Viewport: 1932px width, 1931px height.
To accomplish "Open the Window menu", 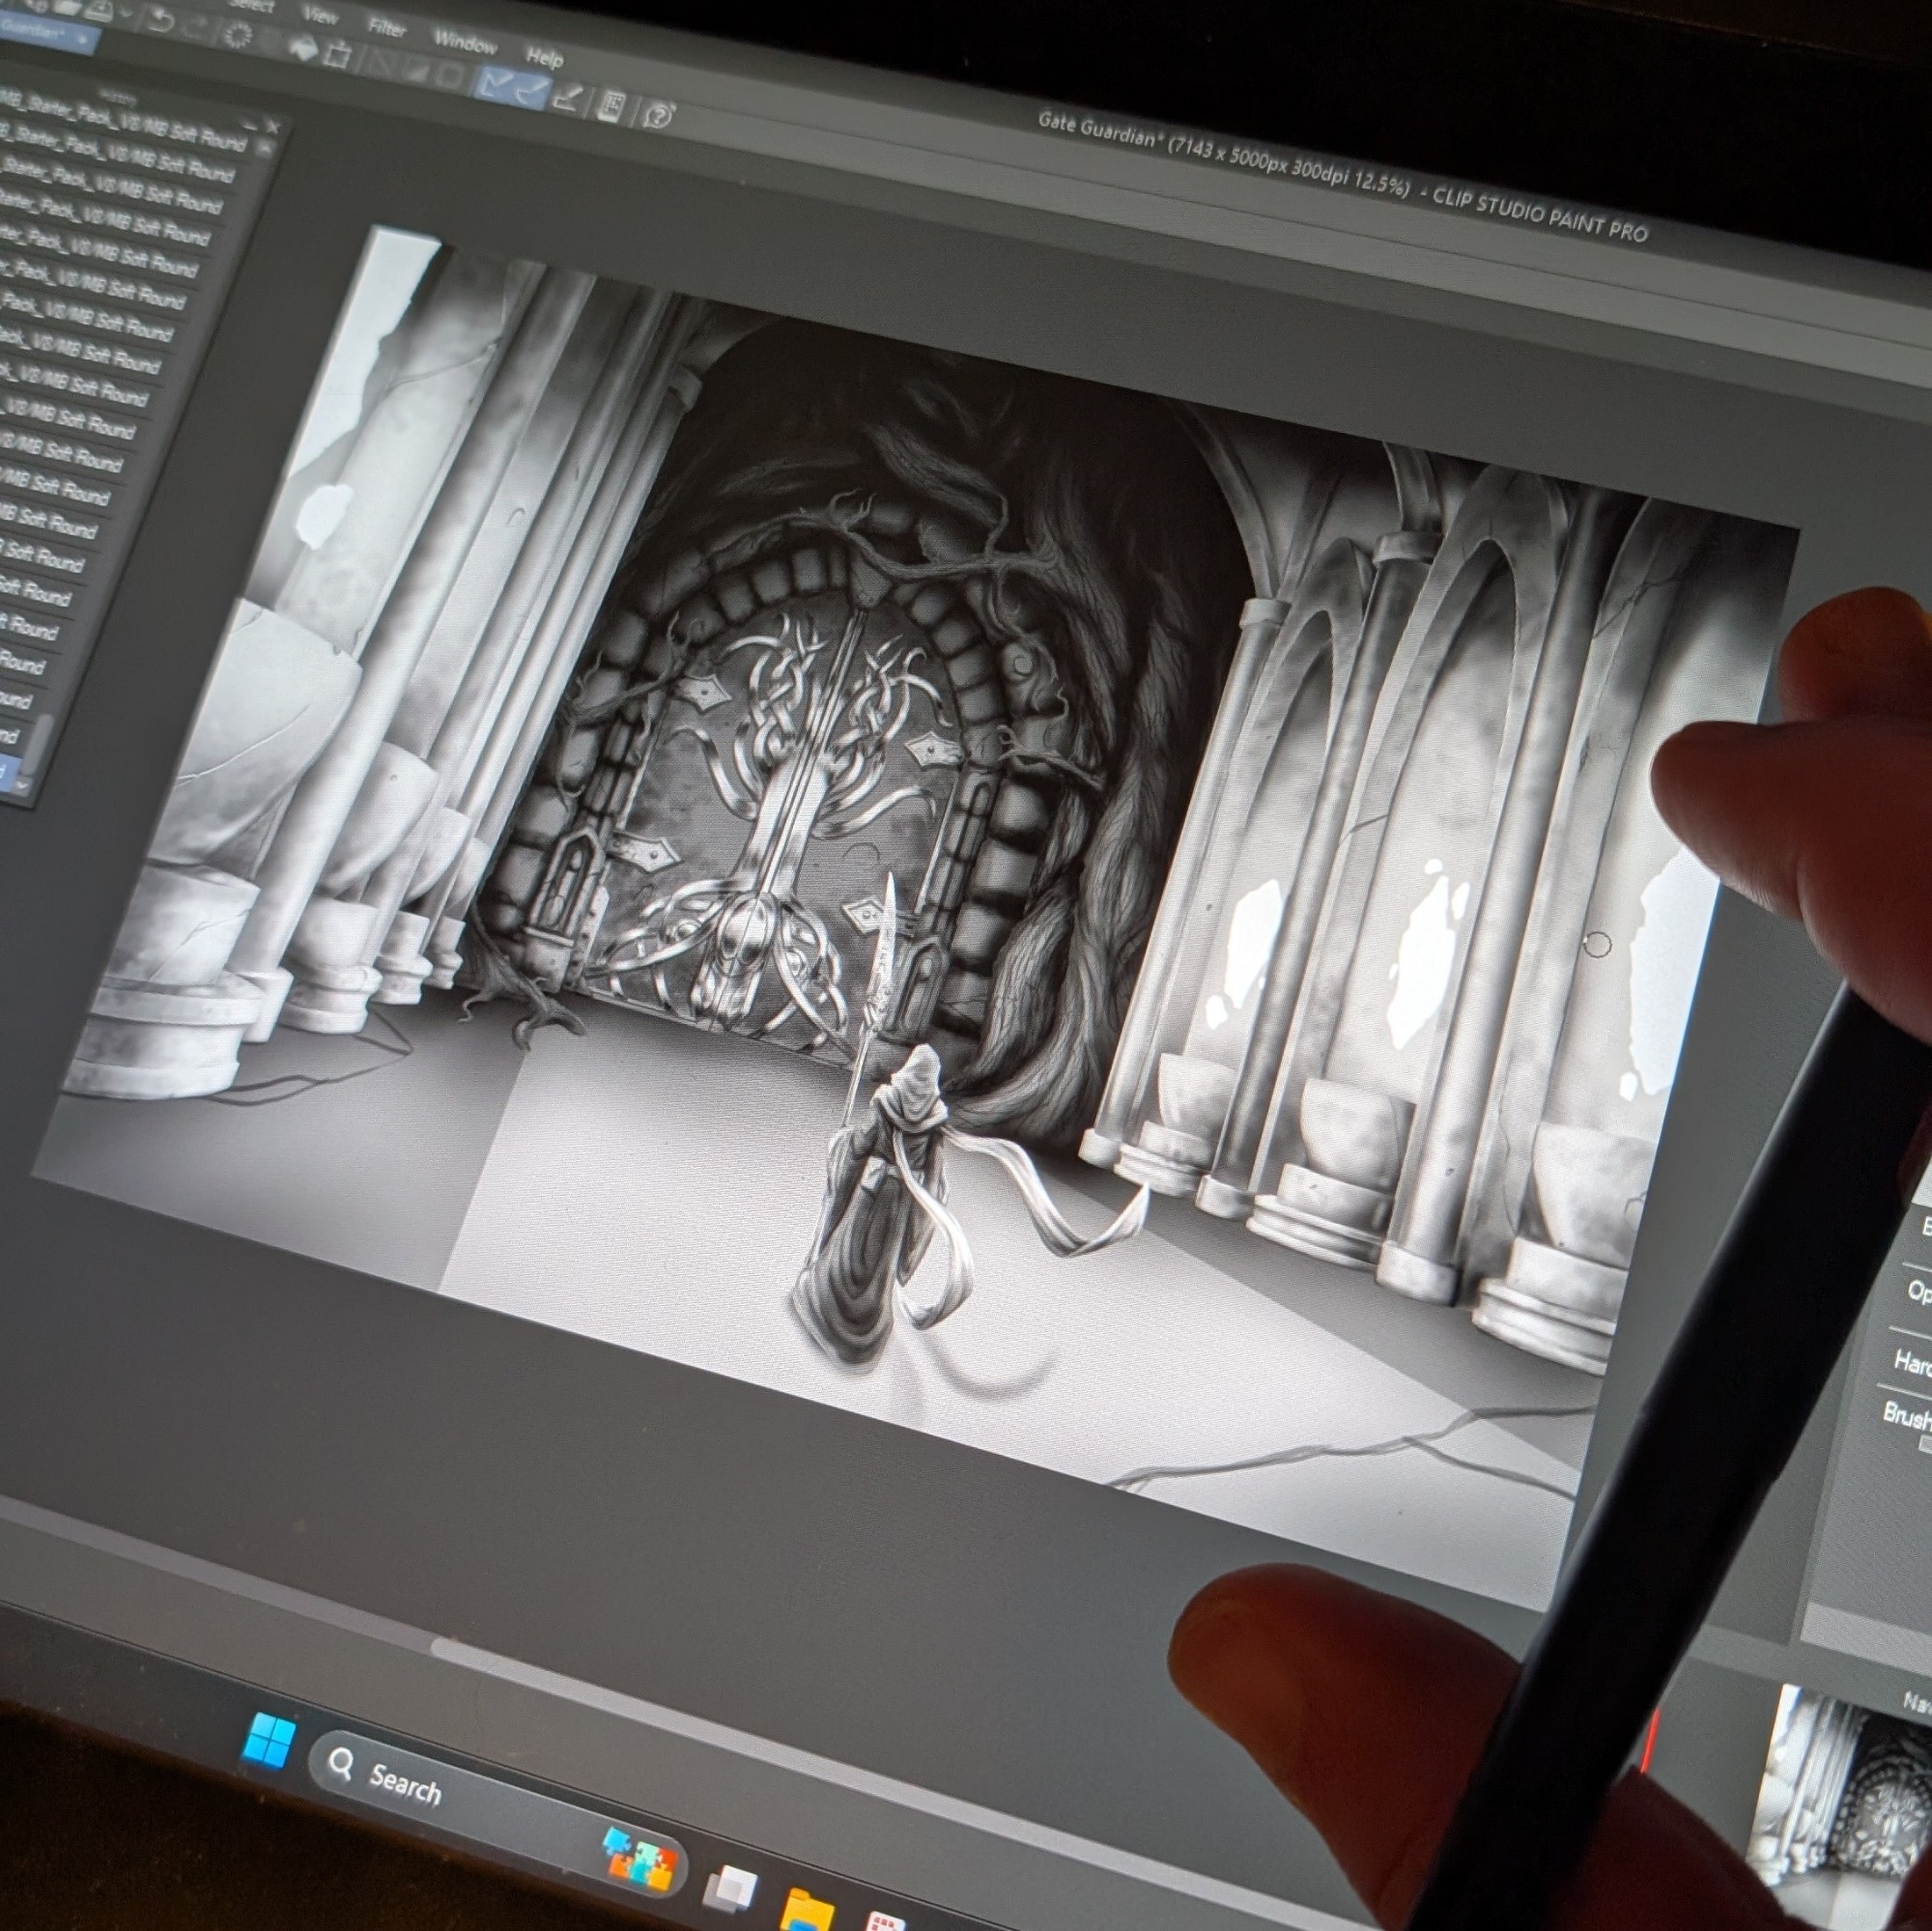I will 465,43.
